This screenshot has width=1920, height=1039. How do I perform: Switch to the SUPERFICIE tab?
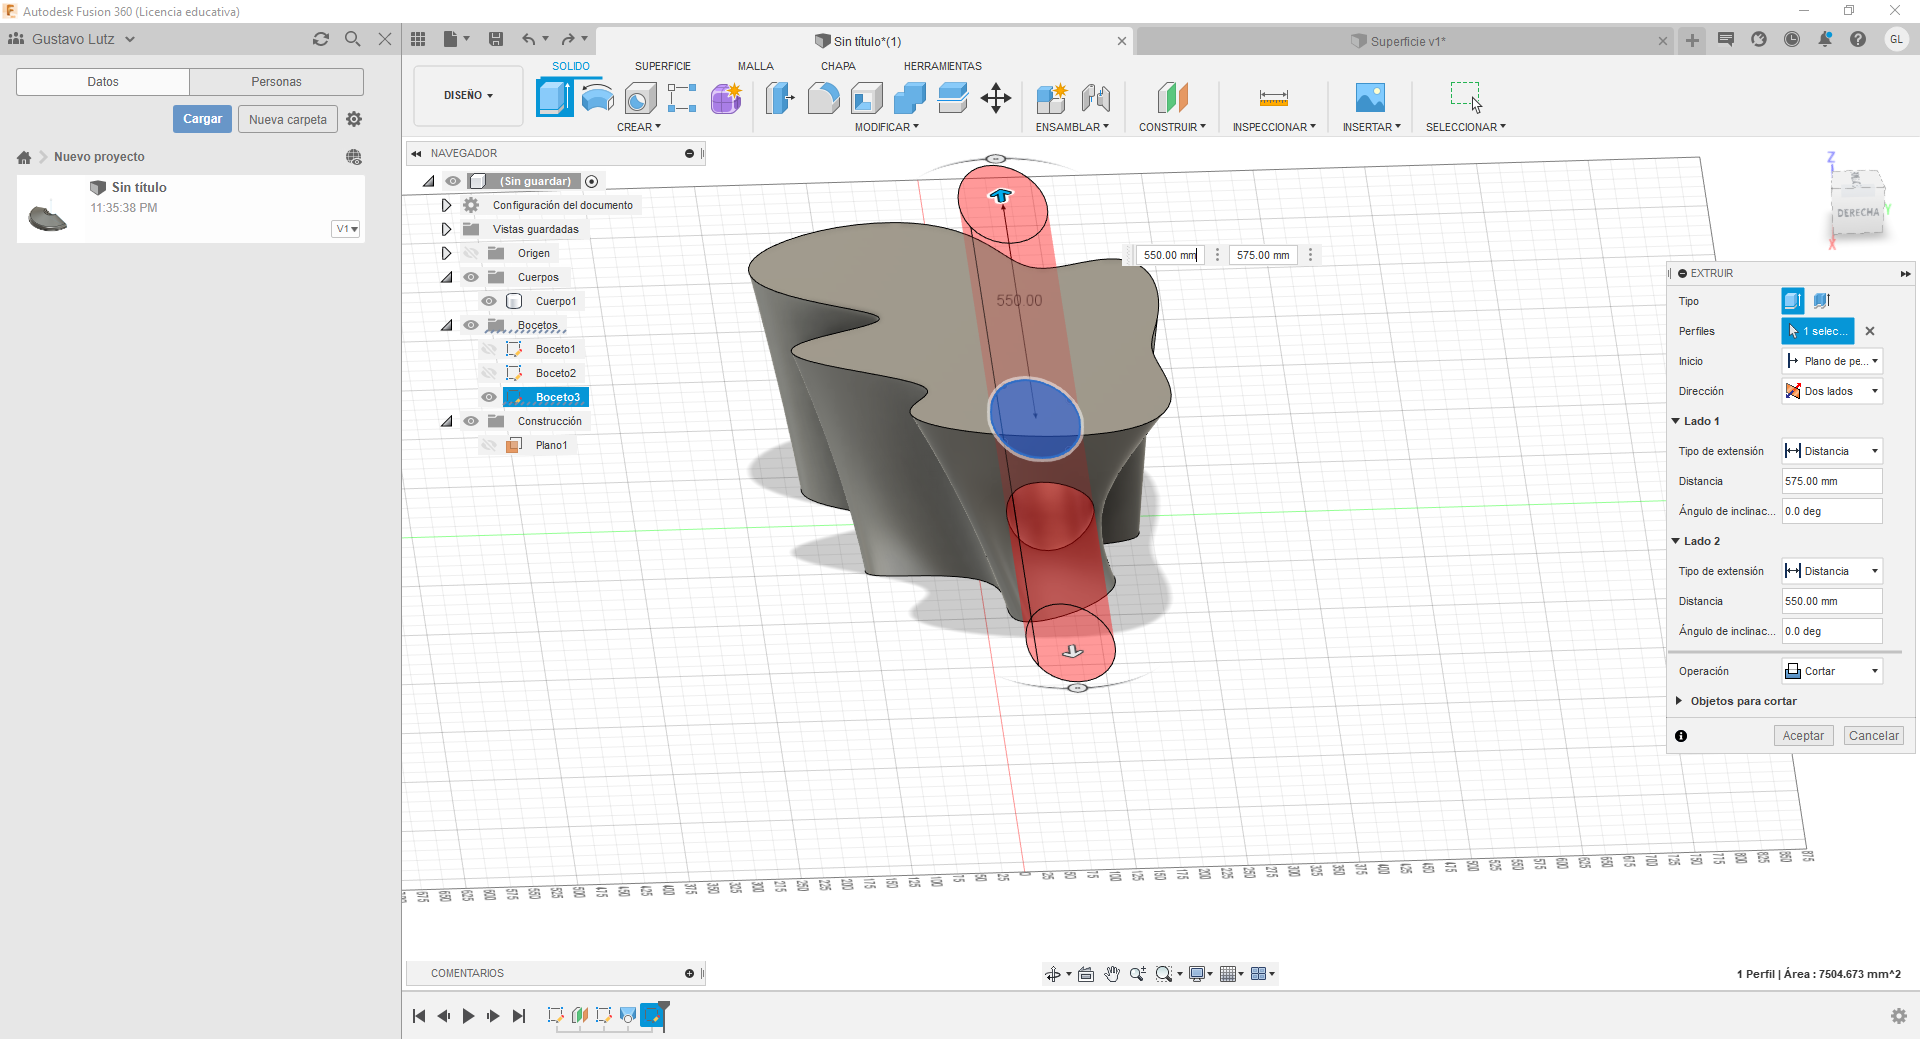click(x=662, y=66)
